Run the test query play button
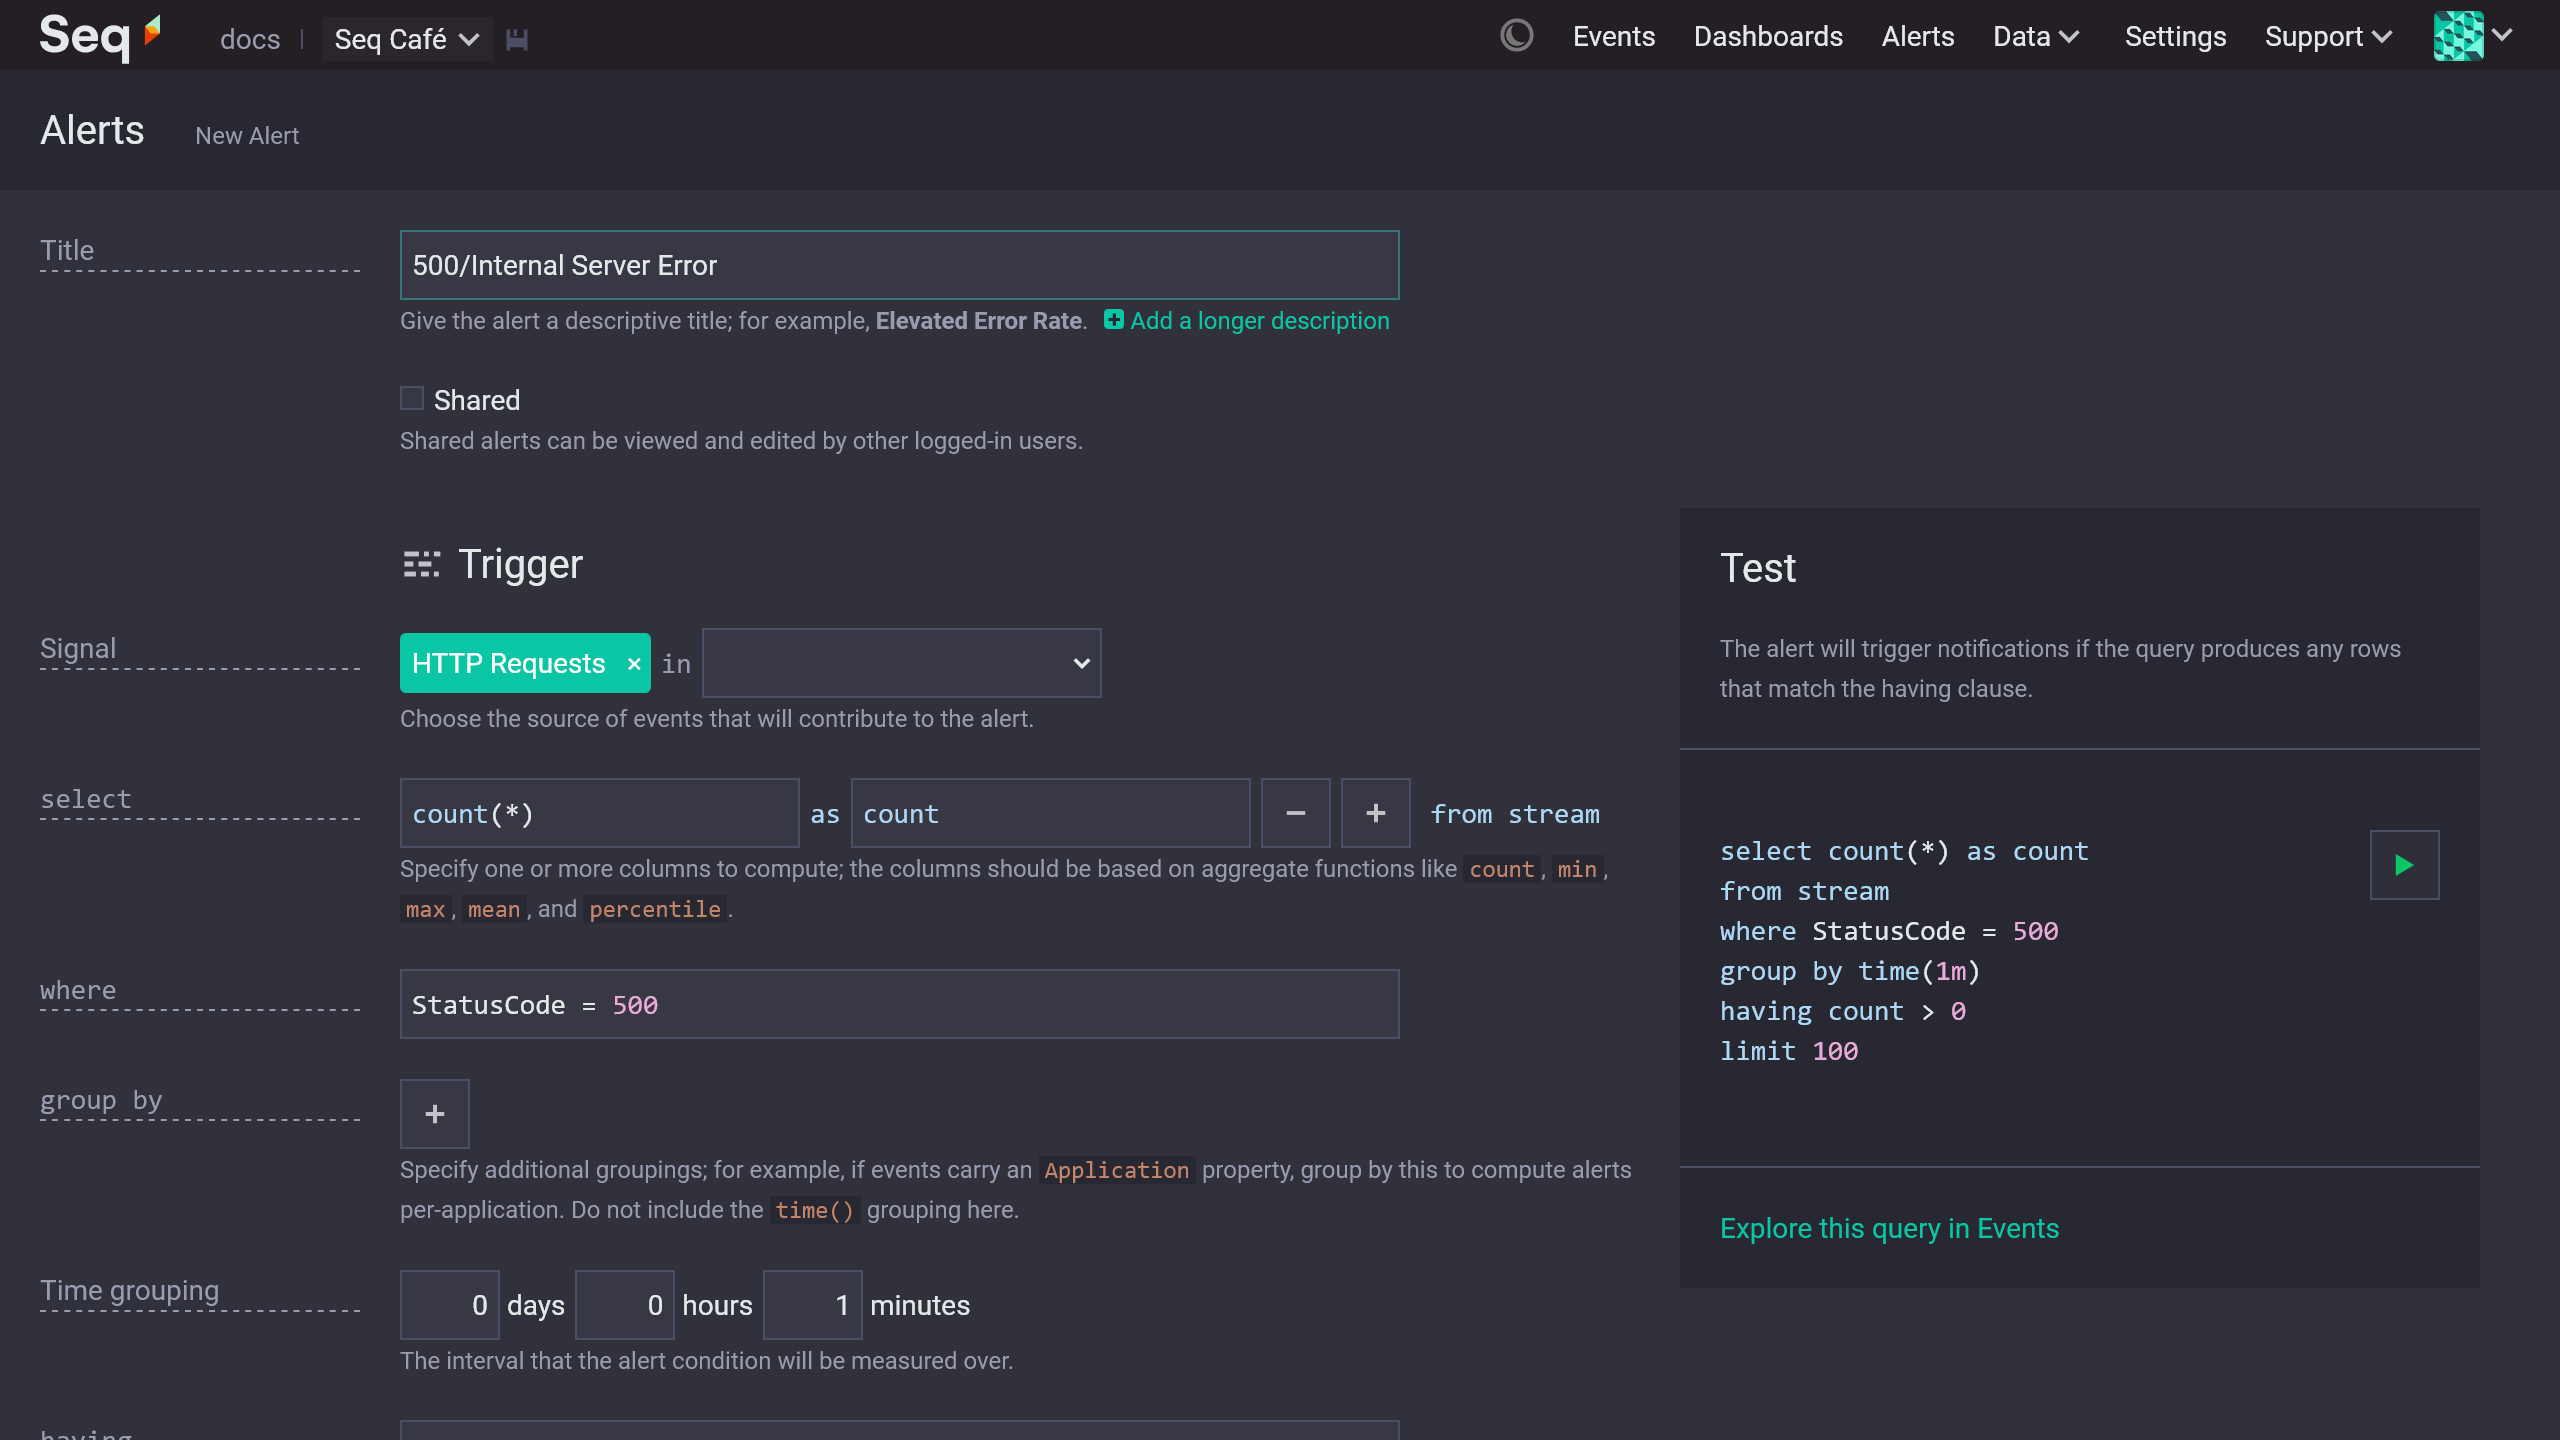 click(2404, 865)
